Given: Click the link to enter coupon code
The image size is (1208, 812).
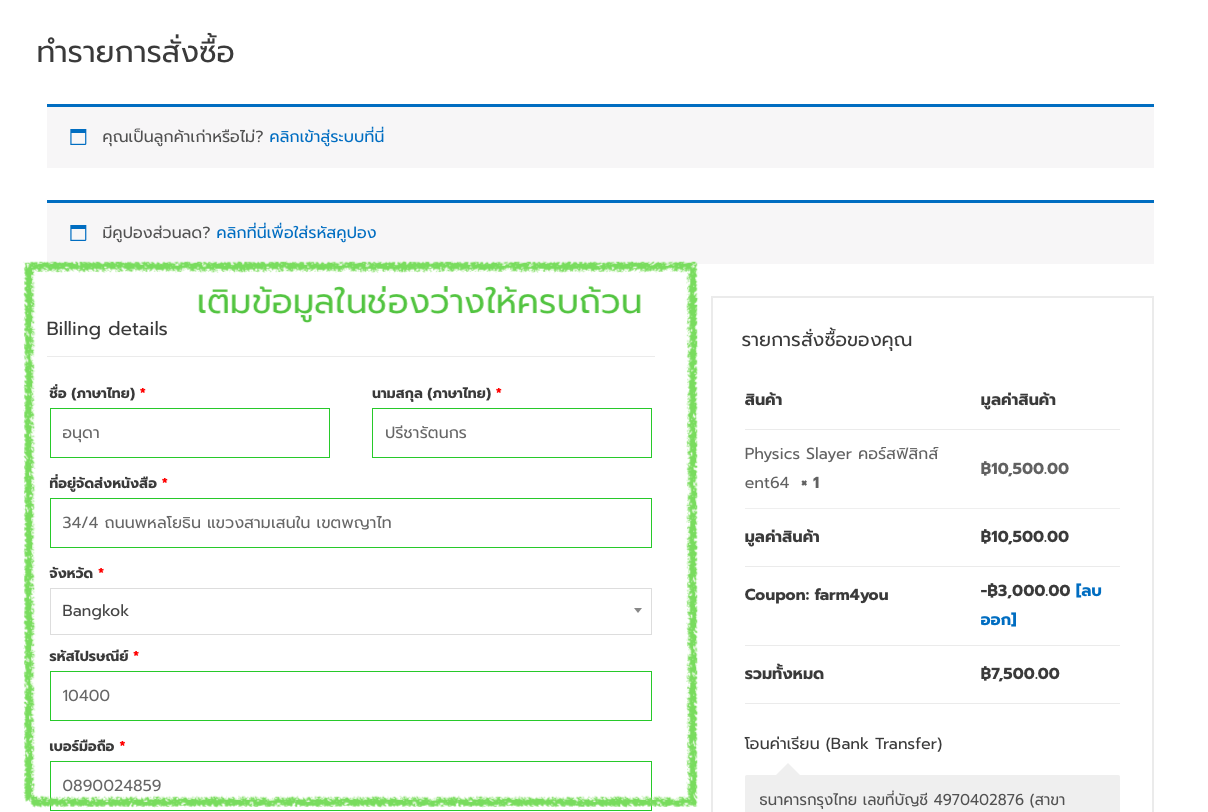Looking at the screenshot, I should click(x=295, y=233).
